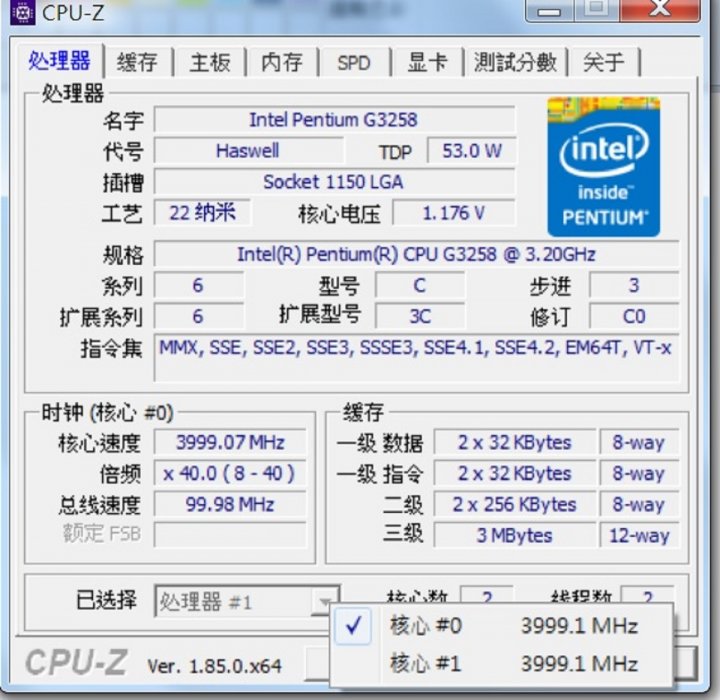This screenshot has width=720, height=700.
Task: Switch to the 显卡 tab
Action: [x=428, y=62]
